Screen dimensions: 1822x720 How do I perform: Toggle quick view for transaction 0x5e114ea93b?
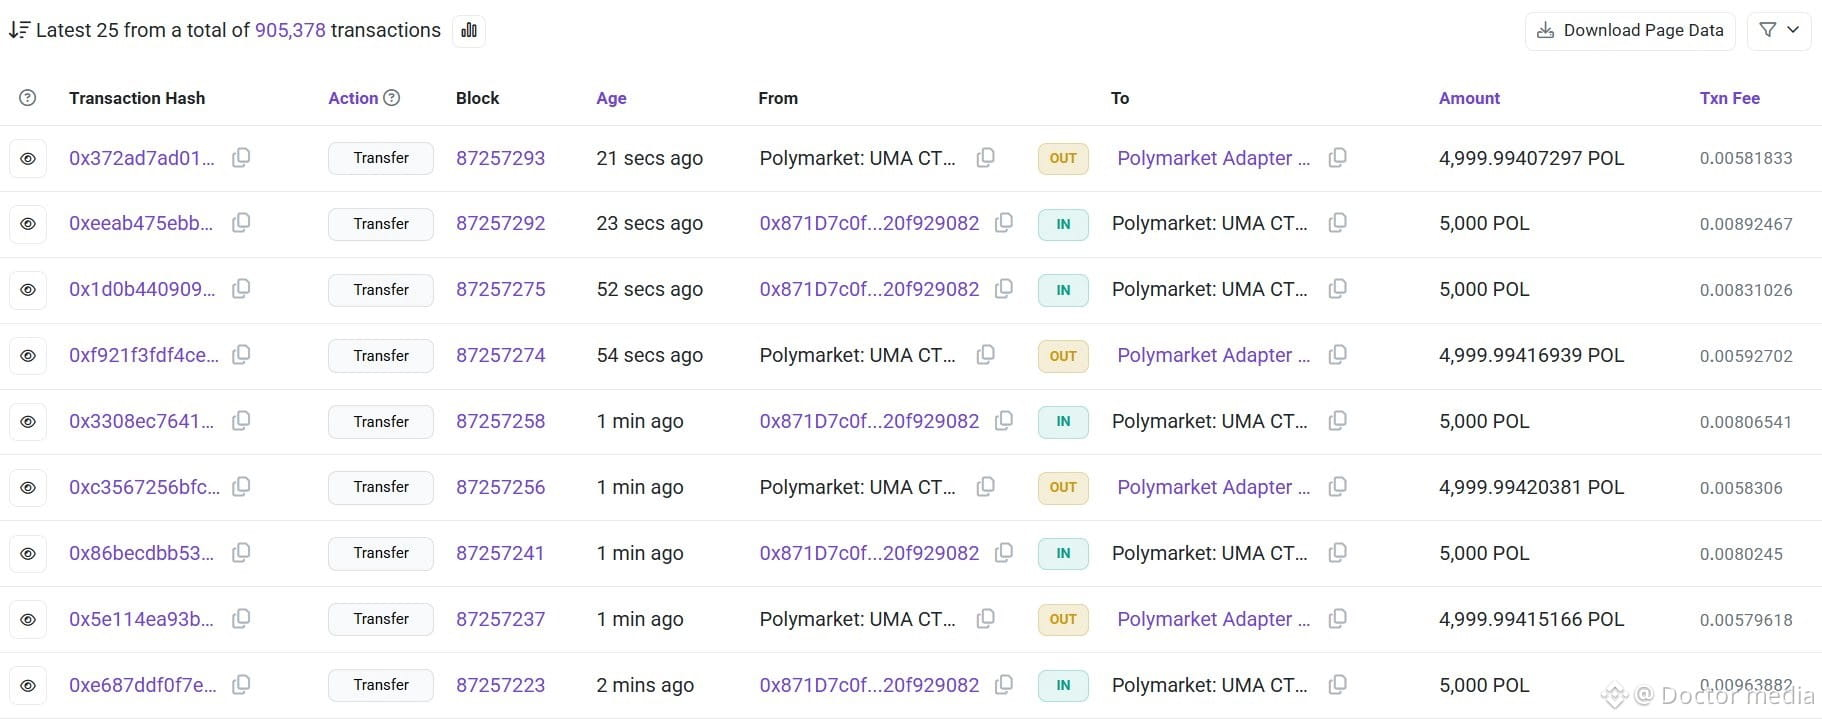pos(28,620)
